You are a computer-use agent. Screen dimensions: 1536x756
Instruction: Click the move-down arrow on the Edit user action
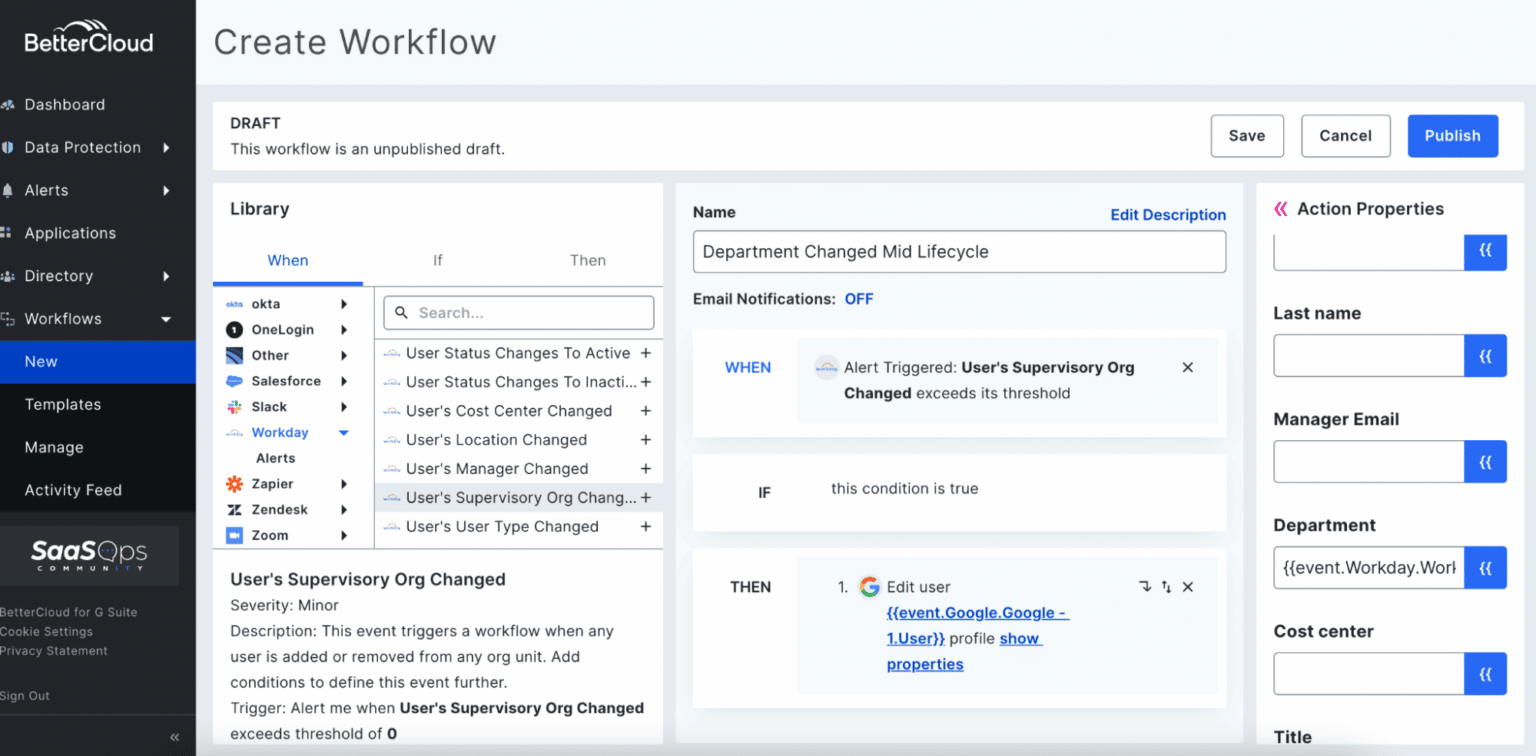1145,586
